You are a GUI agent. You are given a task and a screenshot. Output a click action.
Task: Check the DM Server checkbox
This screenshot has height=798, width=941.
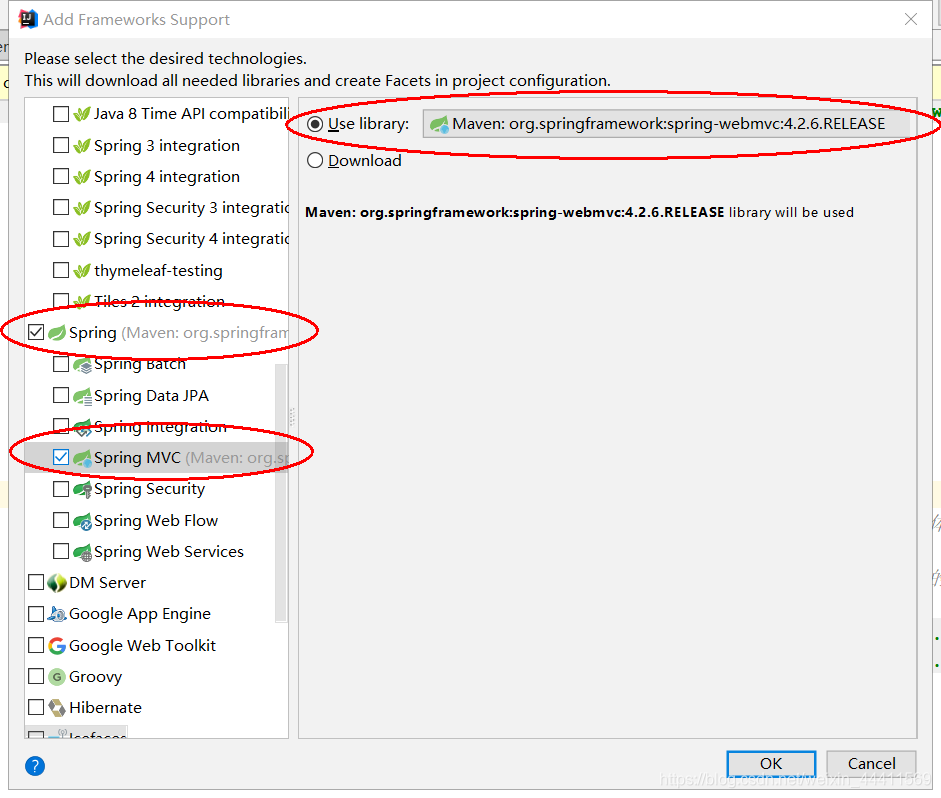[36, 583]
